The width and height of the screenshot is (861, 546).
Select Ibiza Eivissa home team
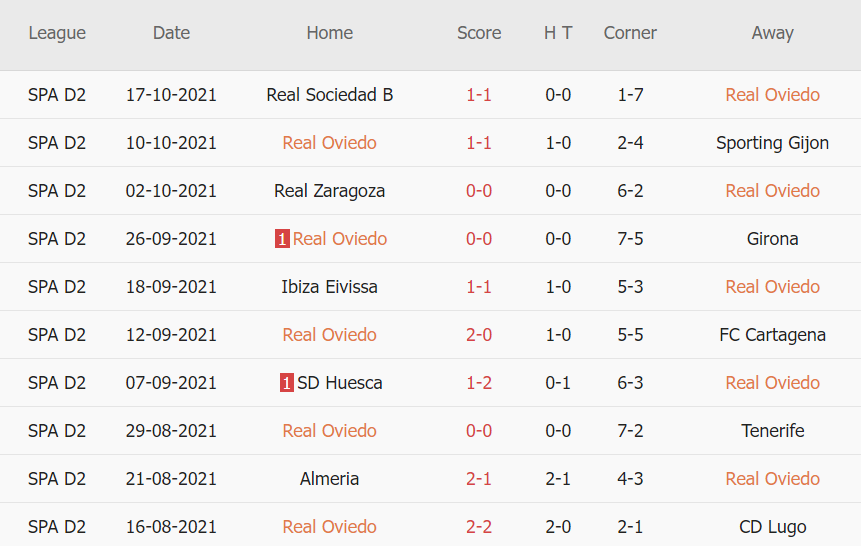pyautogui.click(x=330, y=287)
